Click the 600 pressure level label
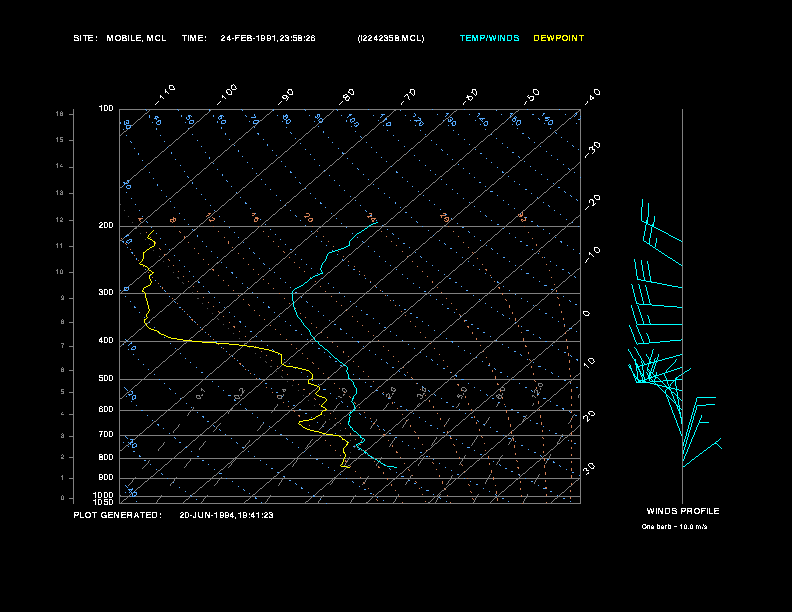The height and width of the screenshot is (612, 792). (106, 410)
